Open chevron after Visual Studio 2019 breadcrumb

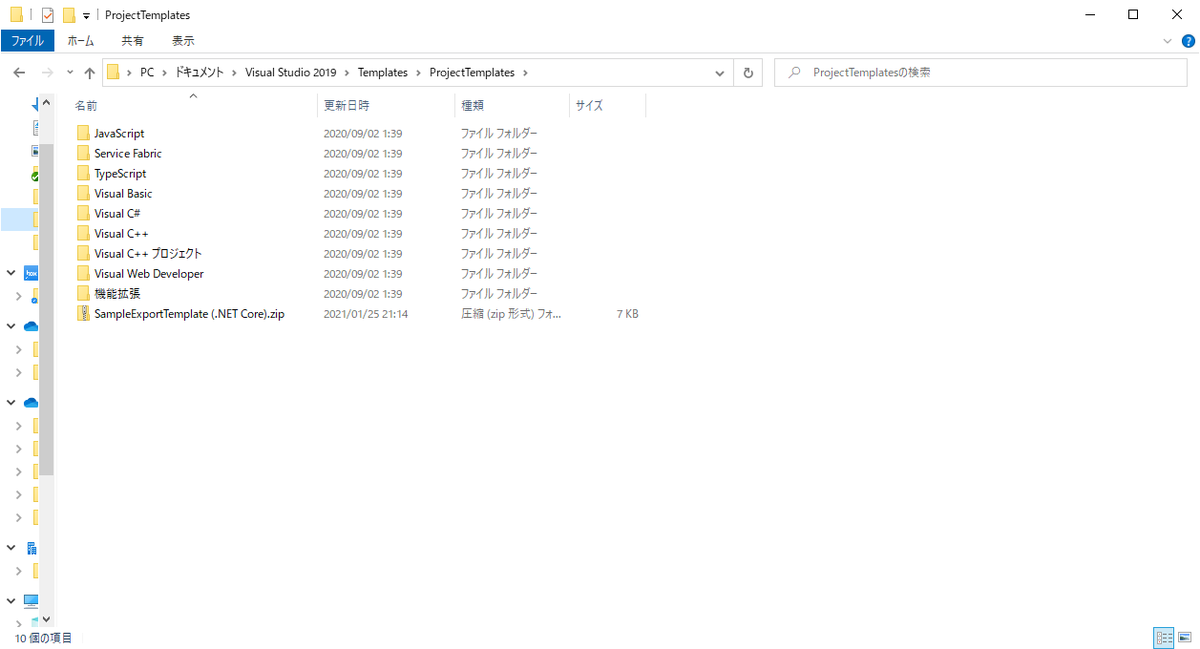point(348,73)
